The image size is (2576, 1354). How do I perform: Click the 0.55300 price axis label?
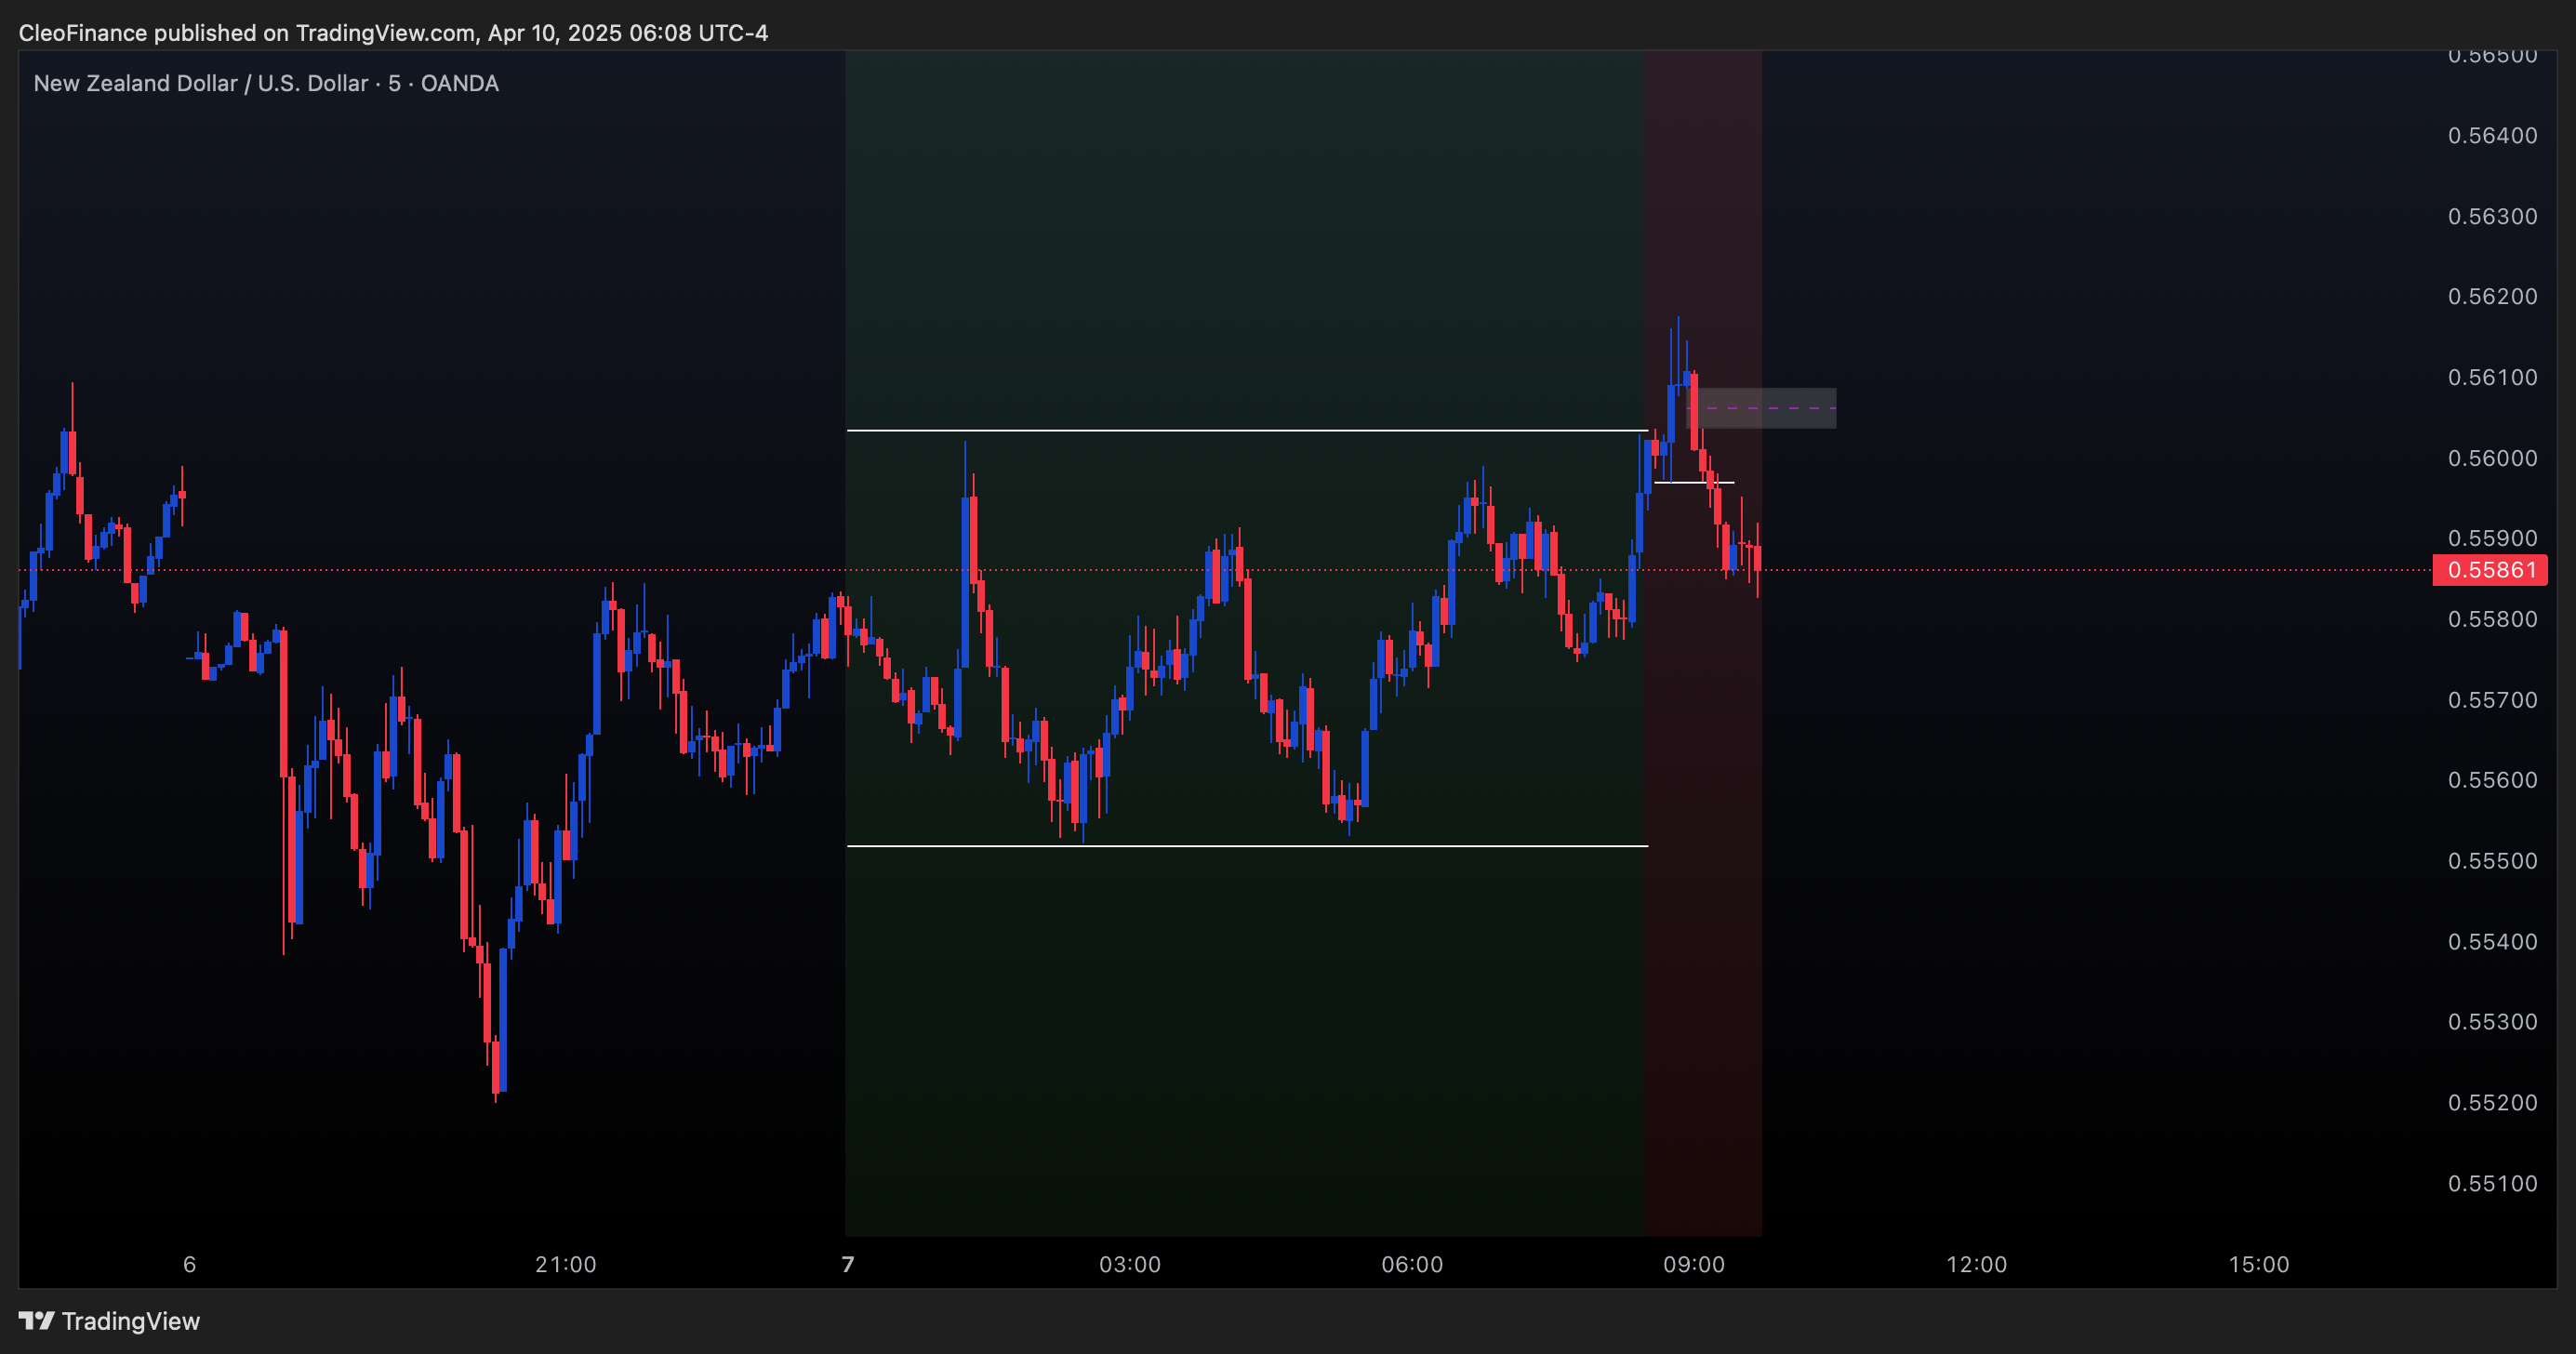coord(2492,1023)
